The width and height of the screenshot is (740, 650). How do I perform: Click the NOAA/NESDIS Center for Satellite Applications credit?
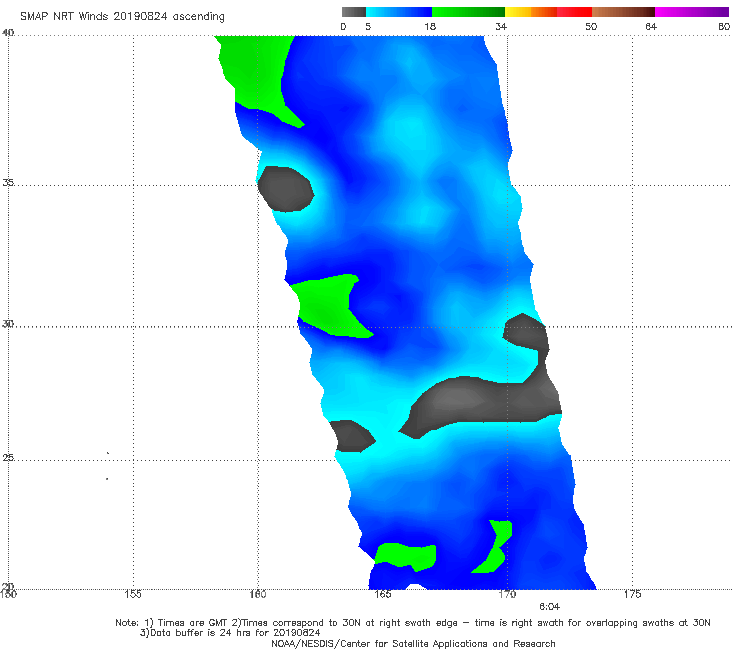click(x=413, y=644)
